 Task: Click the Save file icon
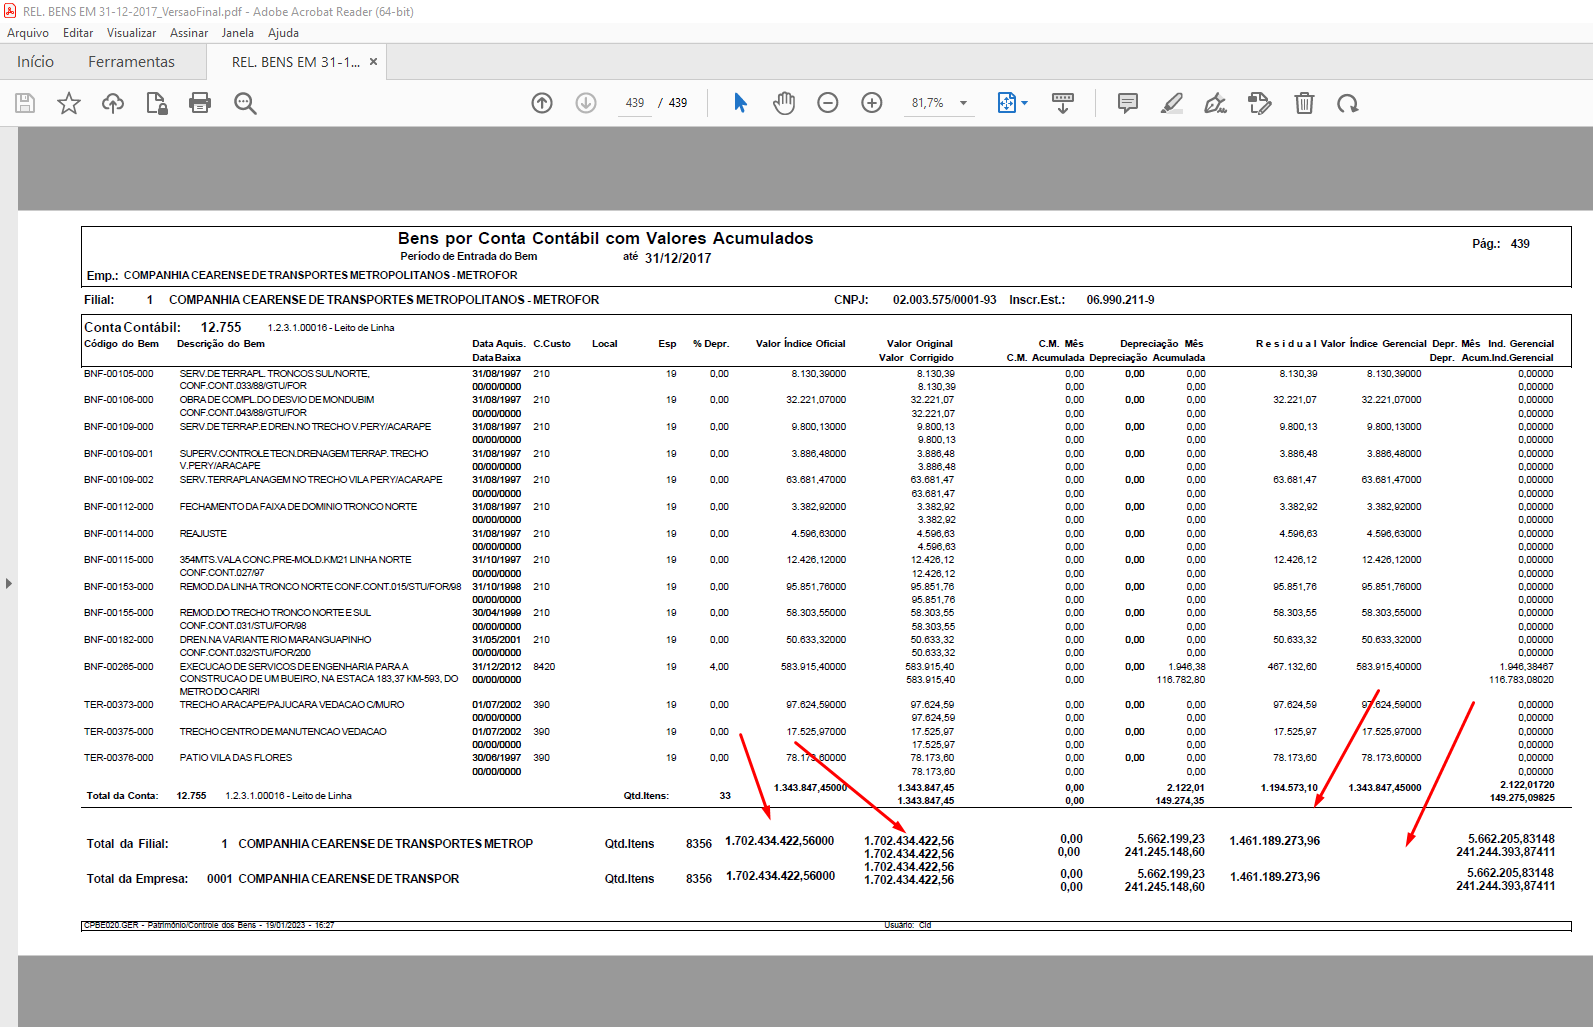coord(25,103)
